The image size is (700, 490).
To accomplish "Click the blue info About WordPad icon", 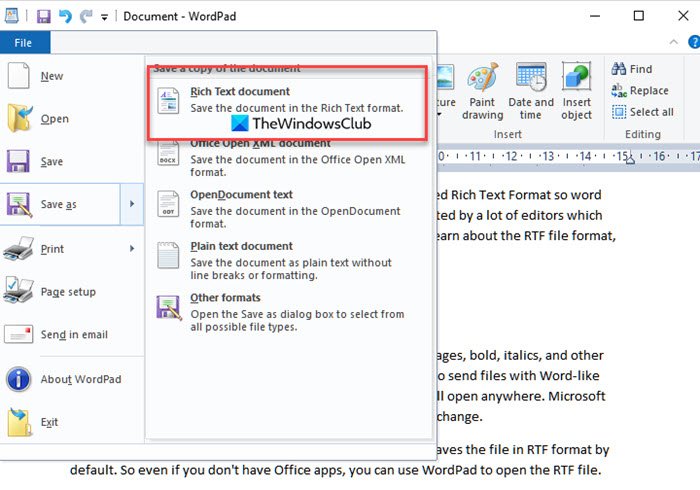I will (18, 379).
